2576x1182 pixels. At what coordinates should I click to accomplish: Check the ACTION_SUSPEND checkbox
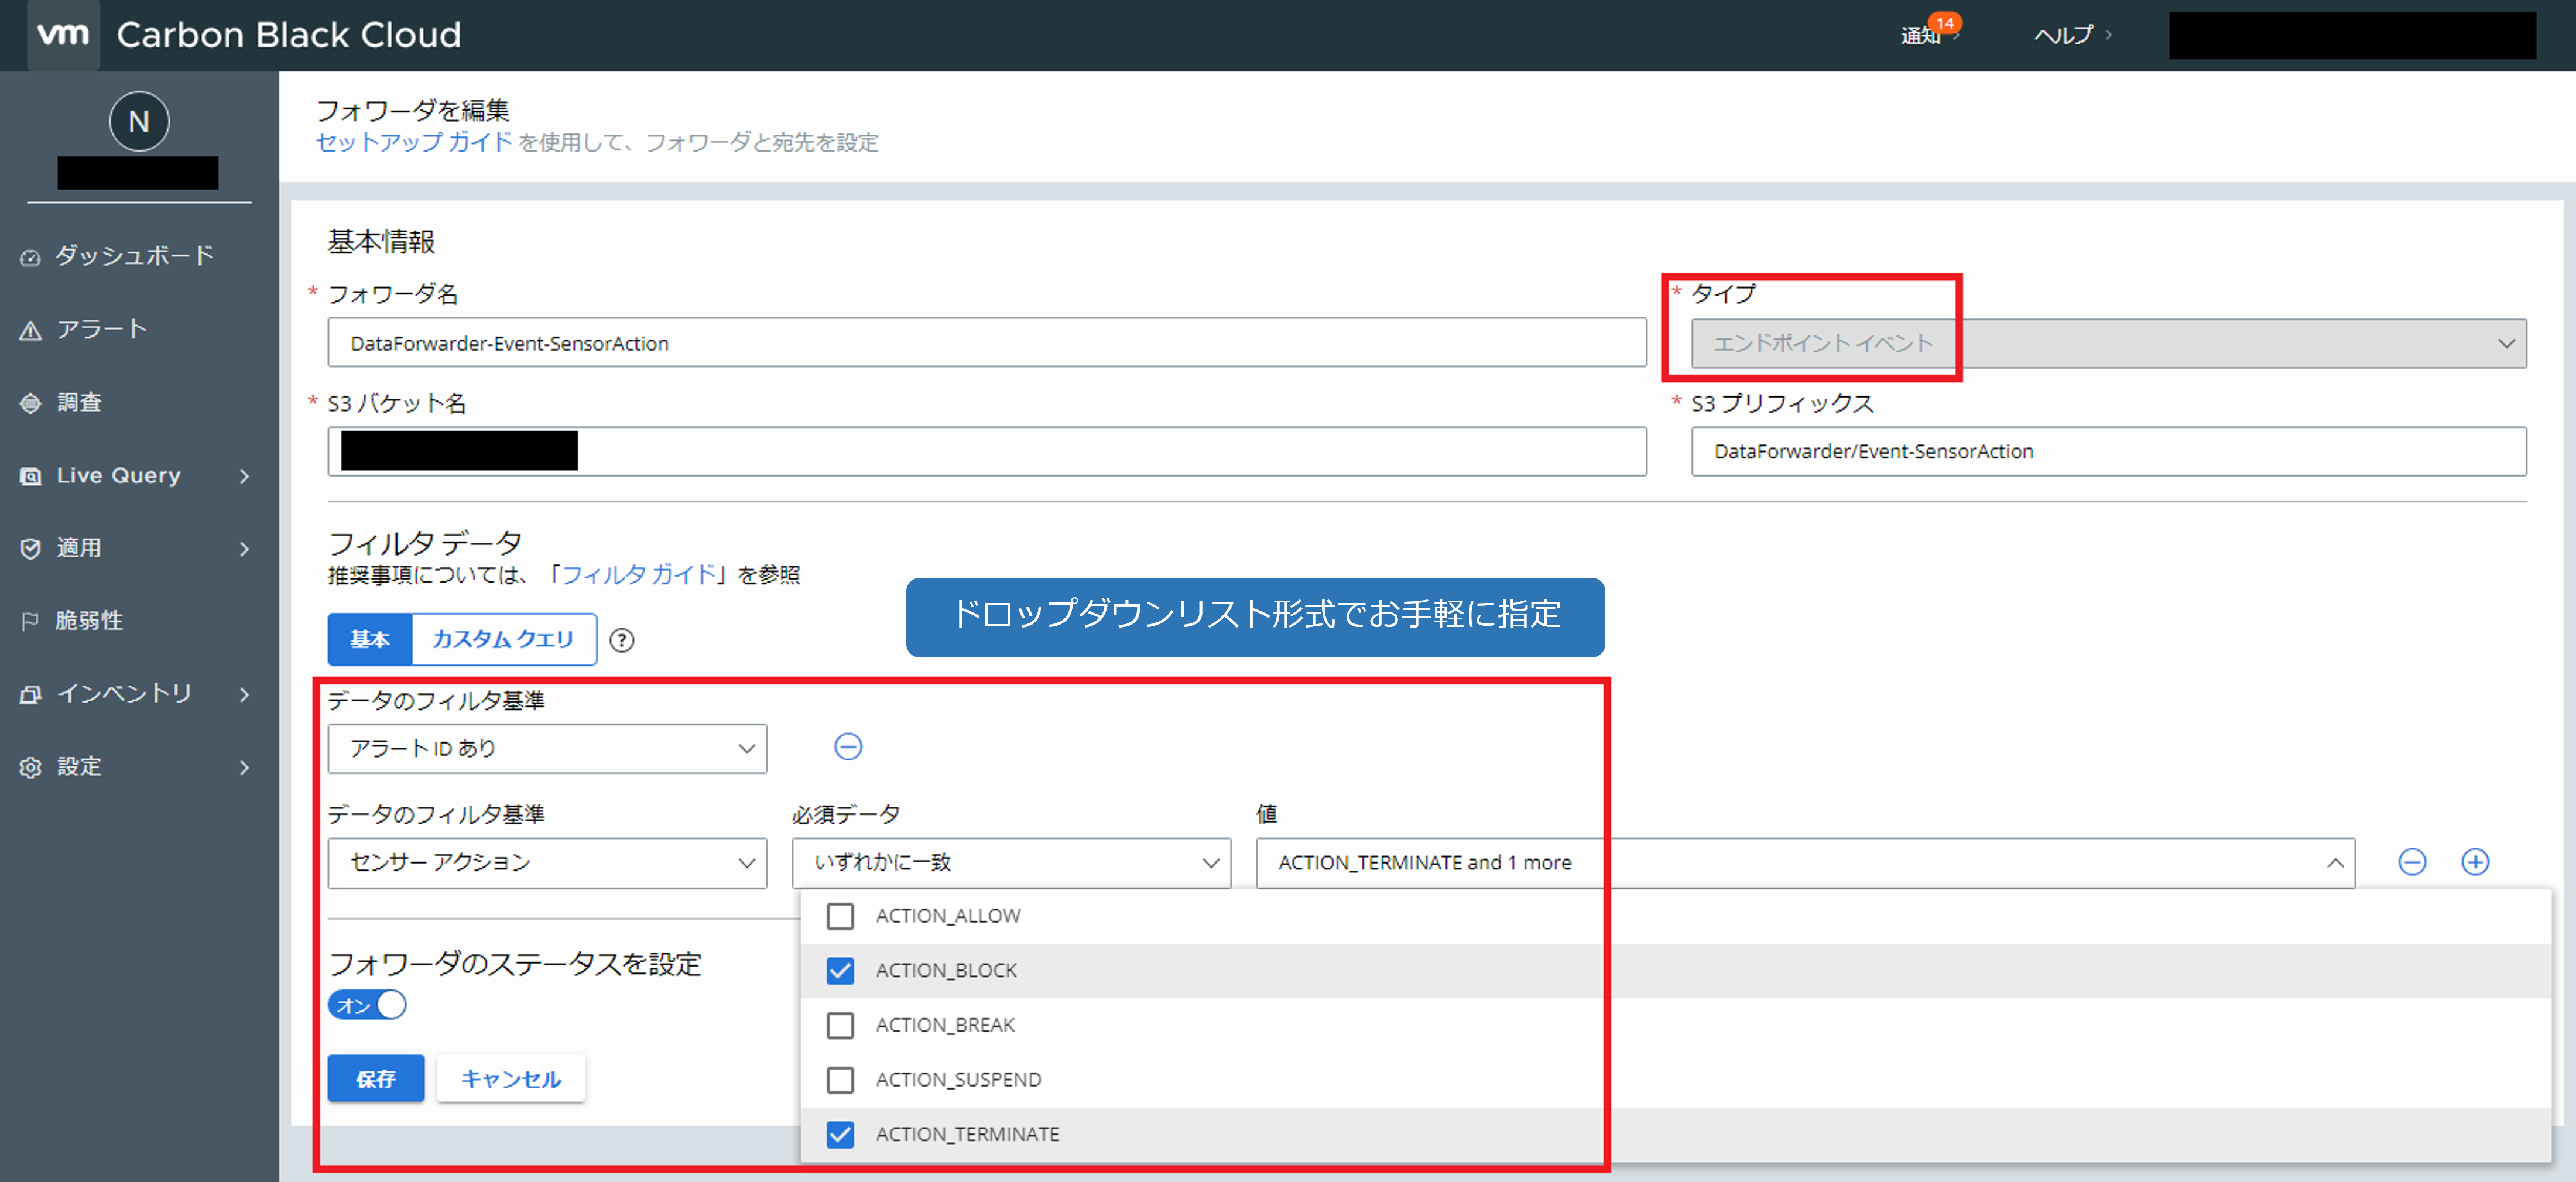840,1080
